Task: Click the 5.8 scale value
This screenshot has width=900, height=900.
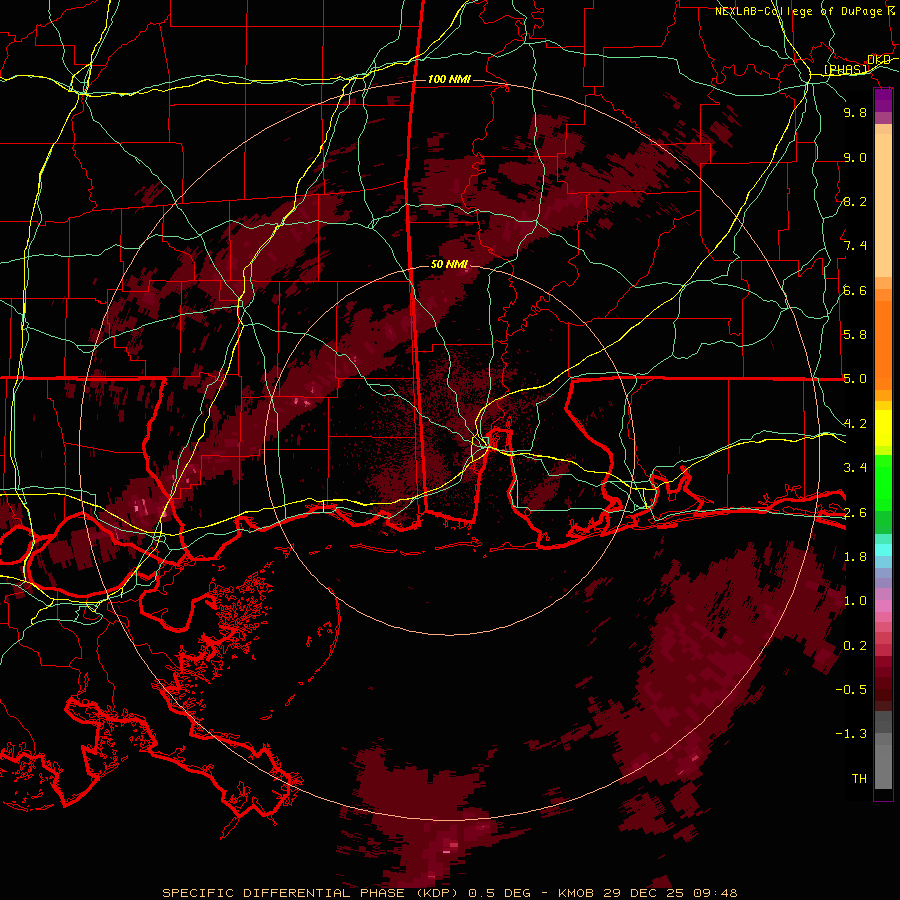Action: (855, 335)
